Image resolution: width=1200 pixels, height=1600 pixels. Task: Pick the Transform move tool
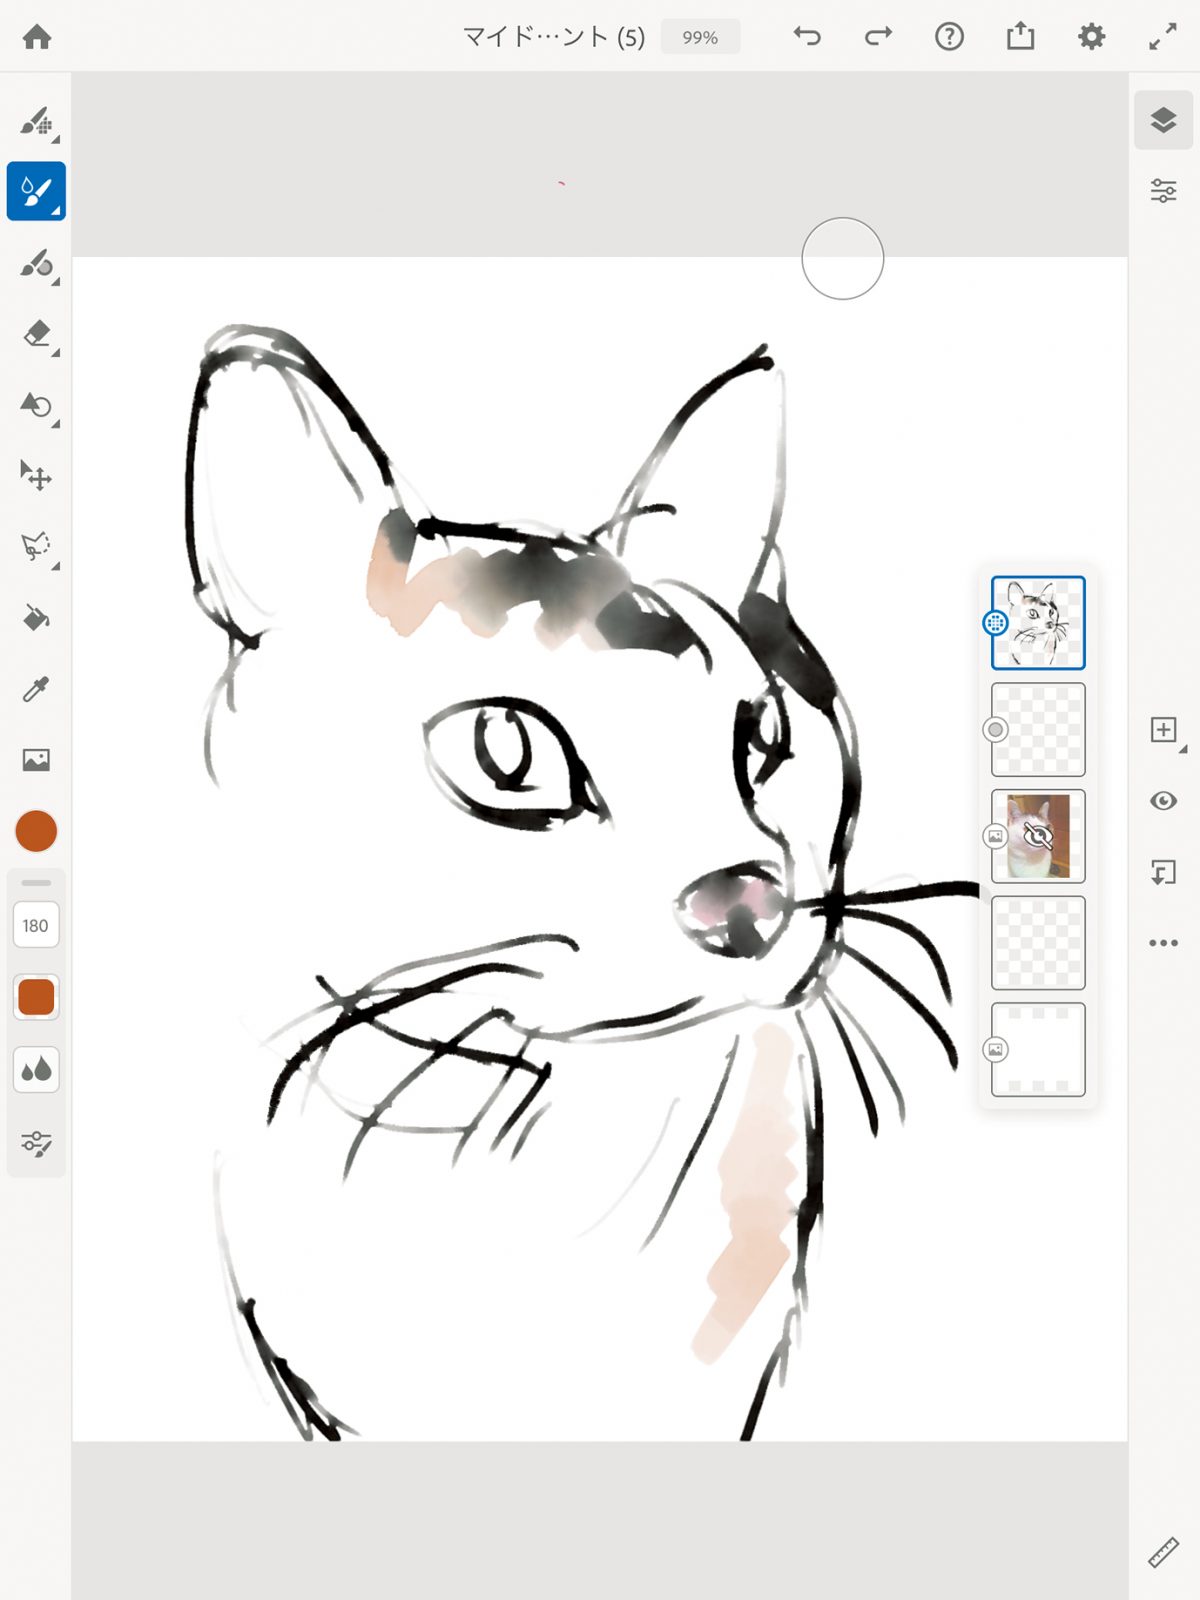click(36, 476)
